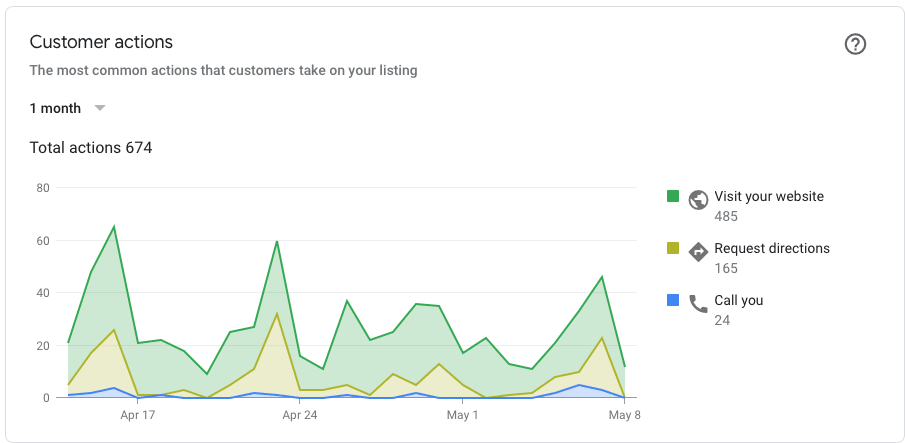Click the Request directions legend label
The image size is (905, 443).
click(x=772, y=249)
